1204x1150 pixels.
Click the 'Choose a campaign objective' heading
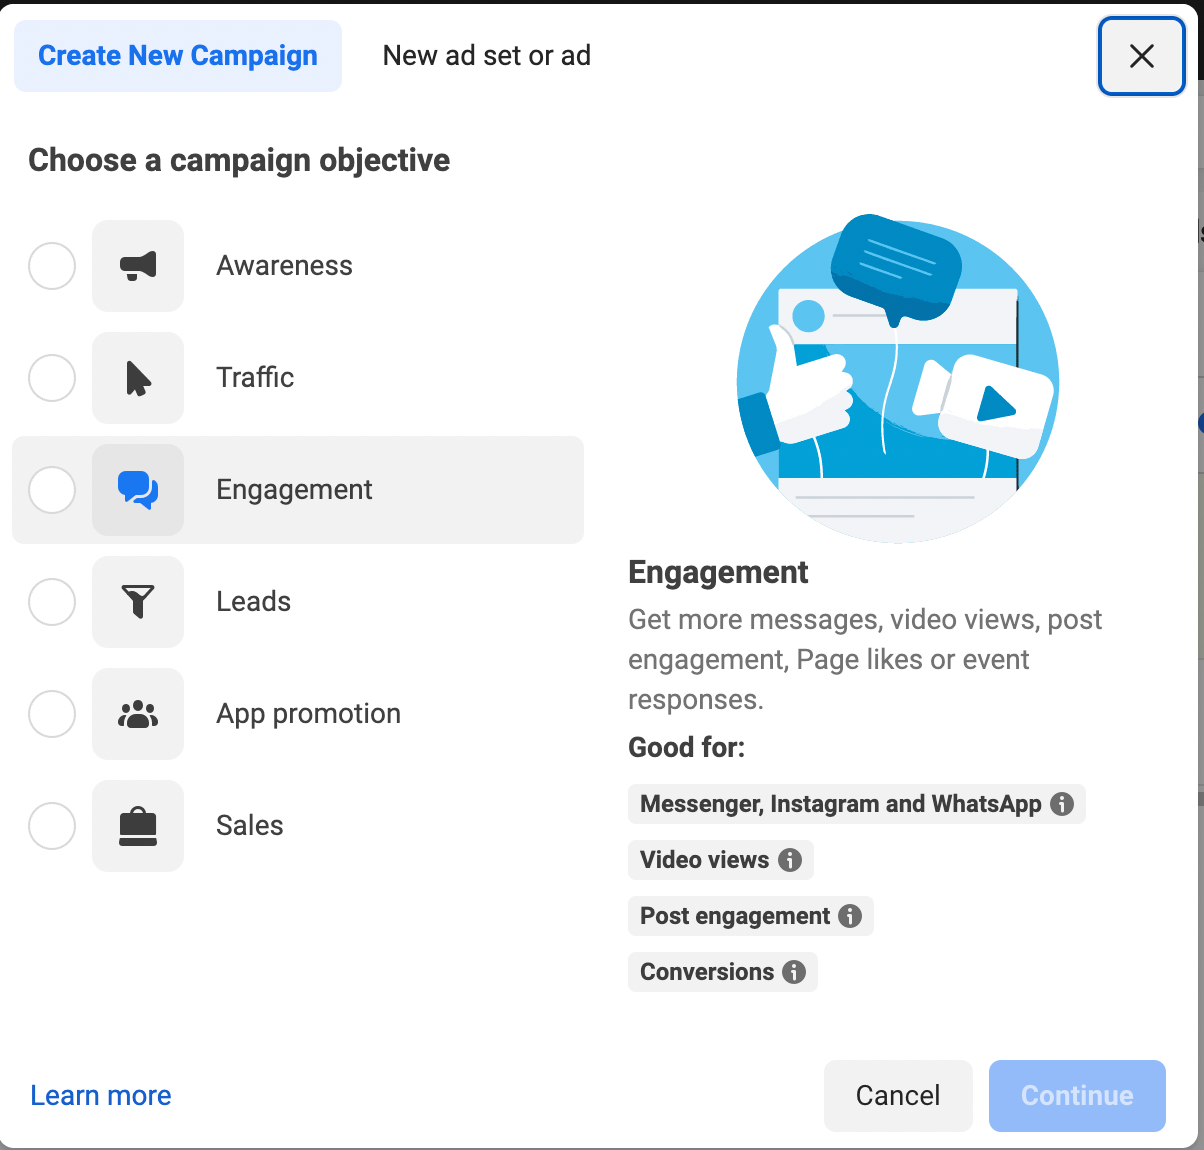point(239,161)
